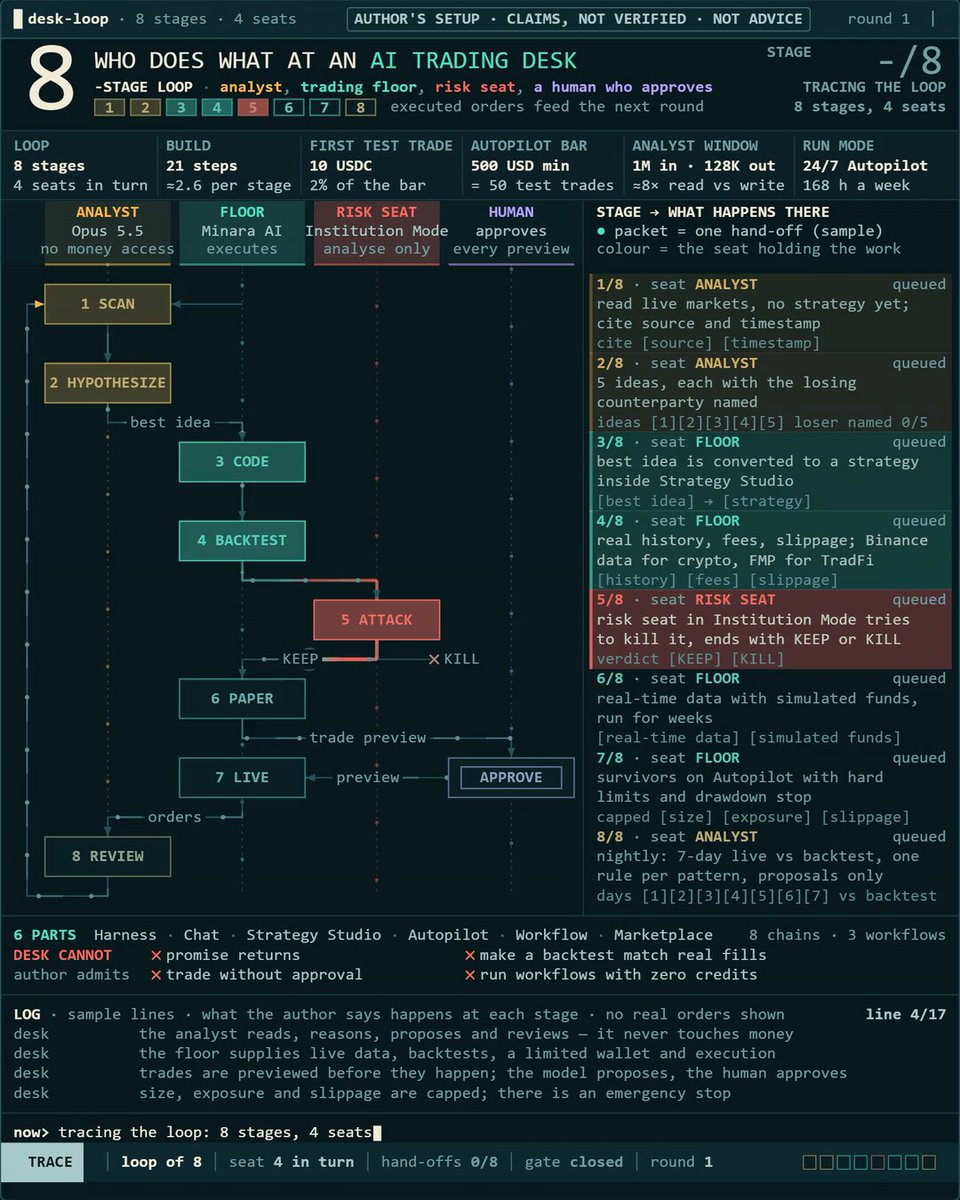Select the HUMAN seat column header

[511, 231]
